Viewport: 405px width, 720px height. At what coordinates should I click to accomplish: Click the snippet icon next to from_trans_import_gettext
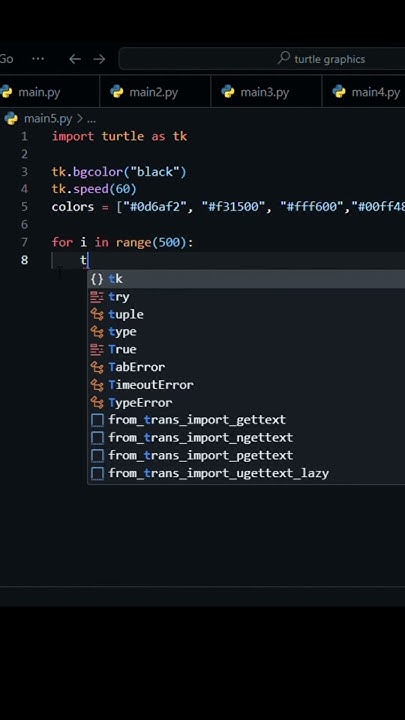click(x=97, y=420)
